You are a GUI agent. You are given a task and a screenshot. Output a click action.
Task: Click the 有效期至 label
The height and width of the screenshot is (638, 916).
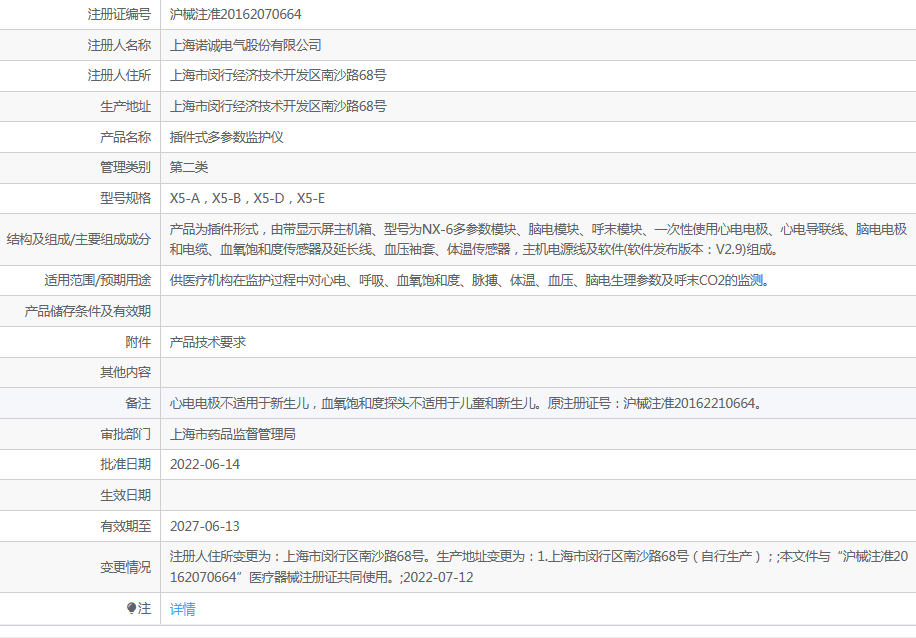pyautogui.click(x=126, y=526)
